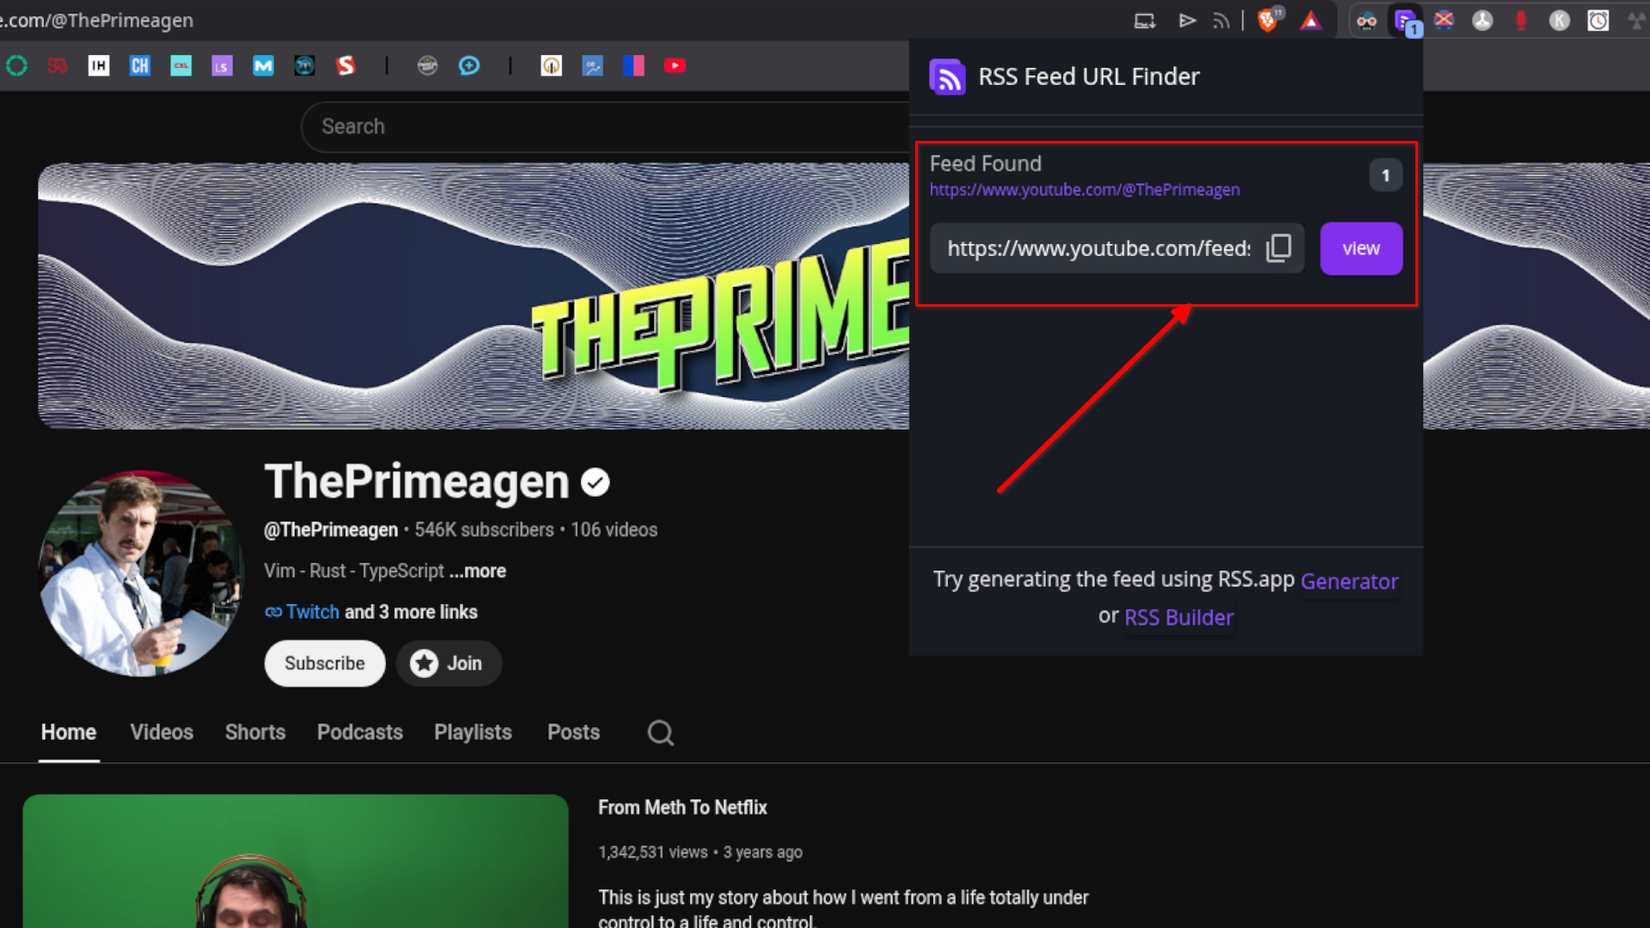
Task: Open the purple LS bookmark
Action: click(222, 66)
